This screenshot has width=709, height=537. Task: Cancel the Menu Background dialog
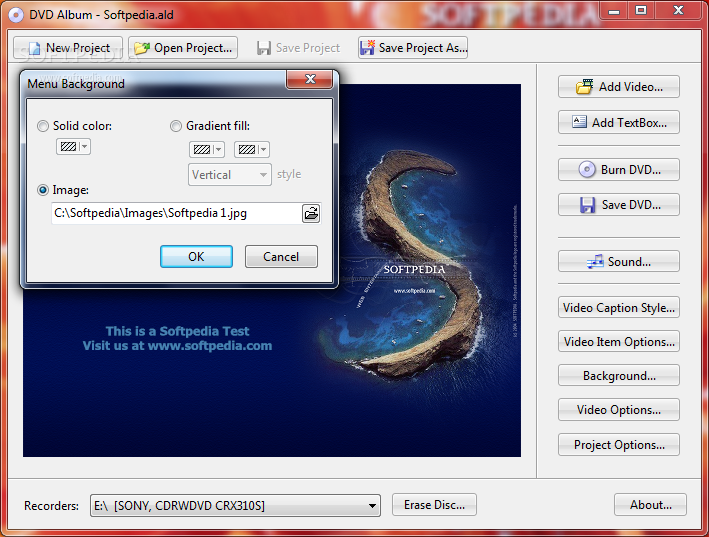(x=281, y=257)
